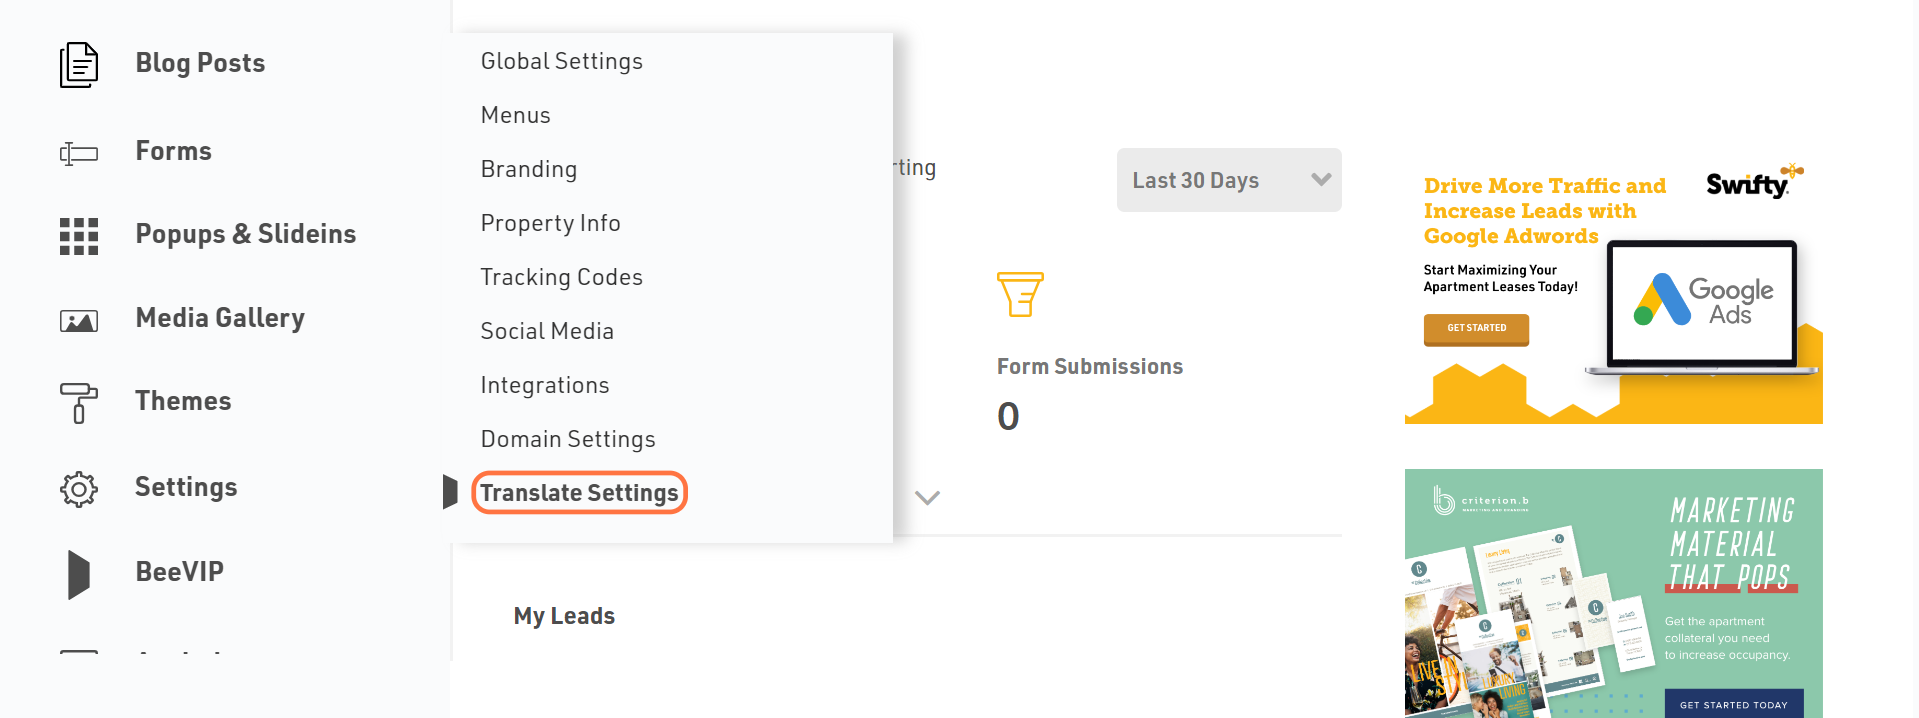Click the Settings gear icon
This screenshot has width=1919, height=718.
[78, 489]
